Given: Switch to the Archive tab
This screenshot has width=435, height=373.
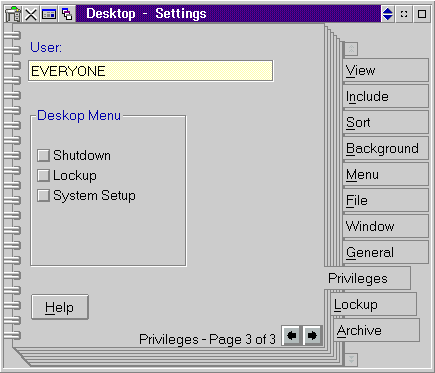Looking at the screenshot, I should pos(377,330).
